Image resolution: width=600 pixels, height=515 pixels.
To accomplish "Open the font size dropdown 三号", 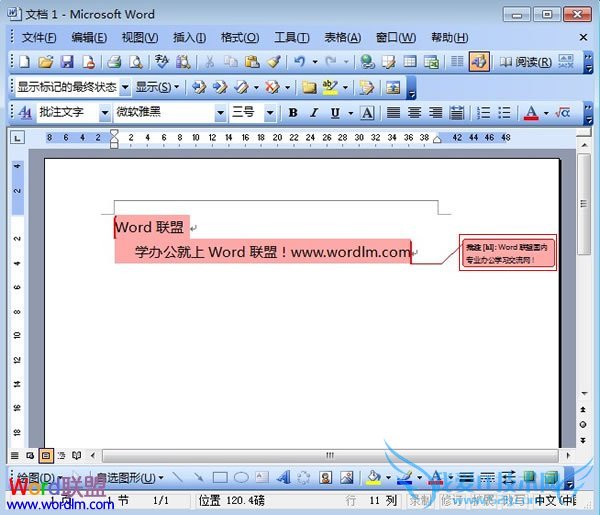I will tap(270, 113).
